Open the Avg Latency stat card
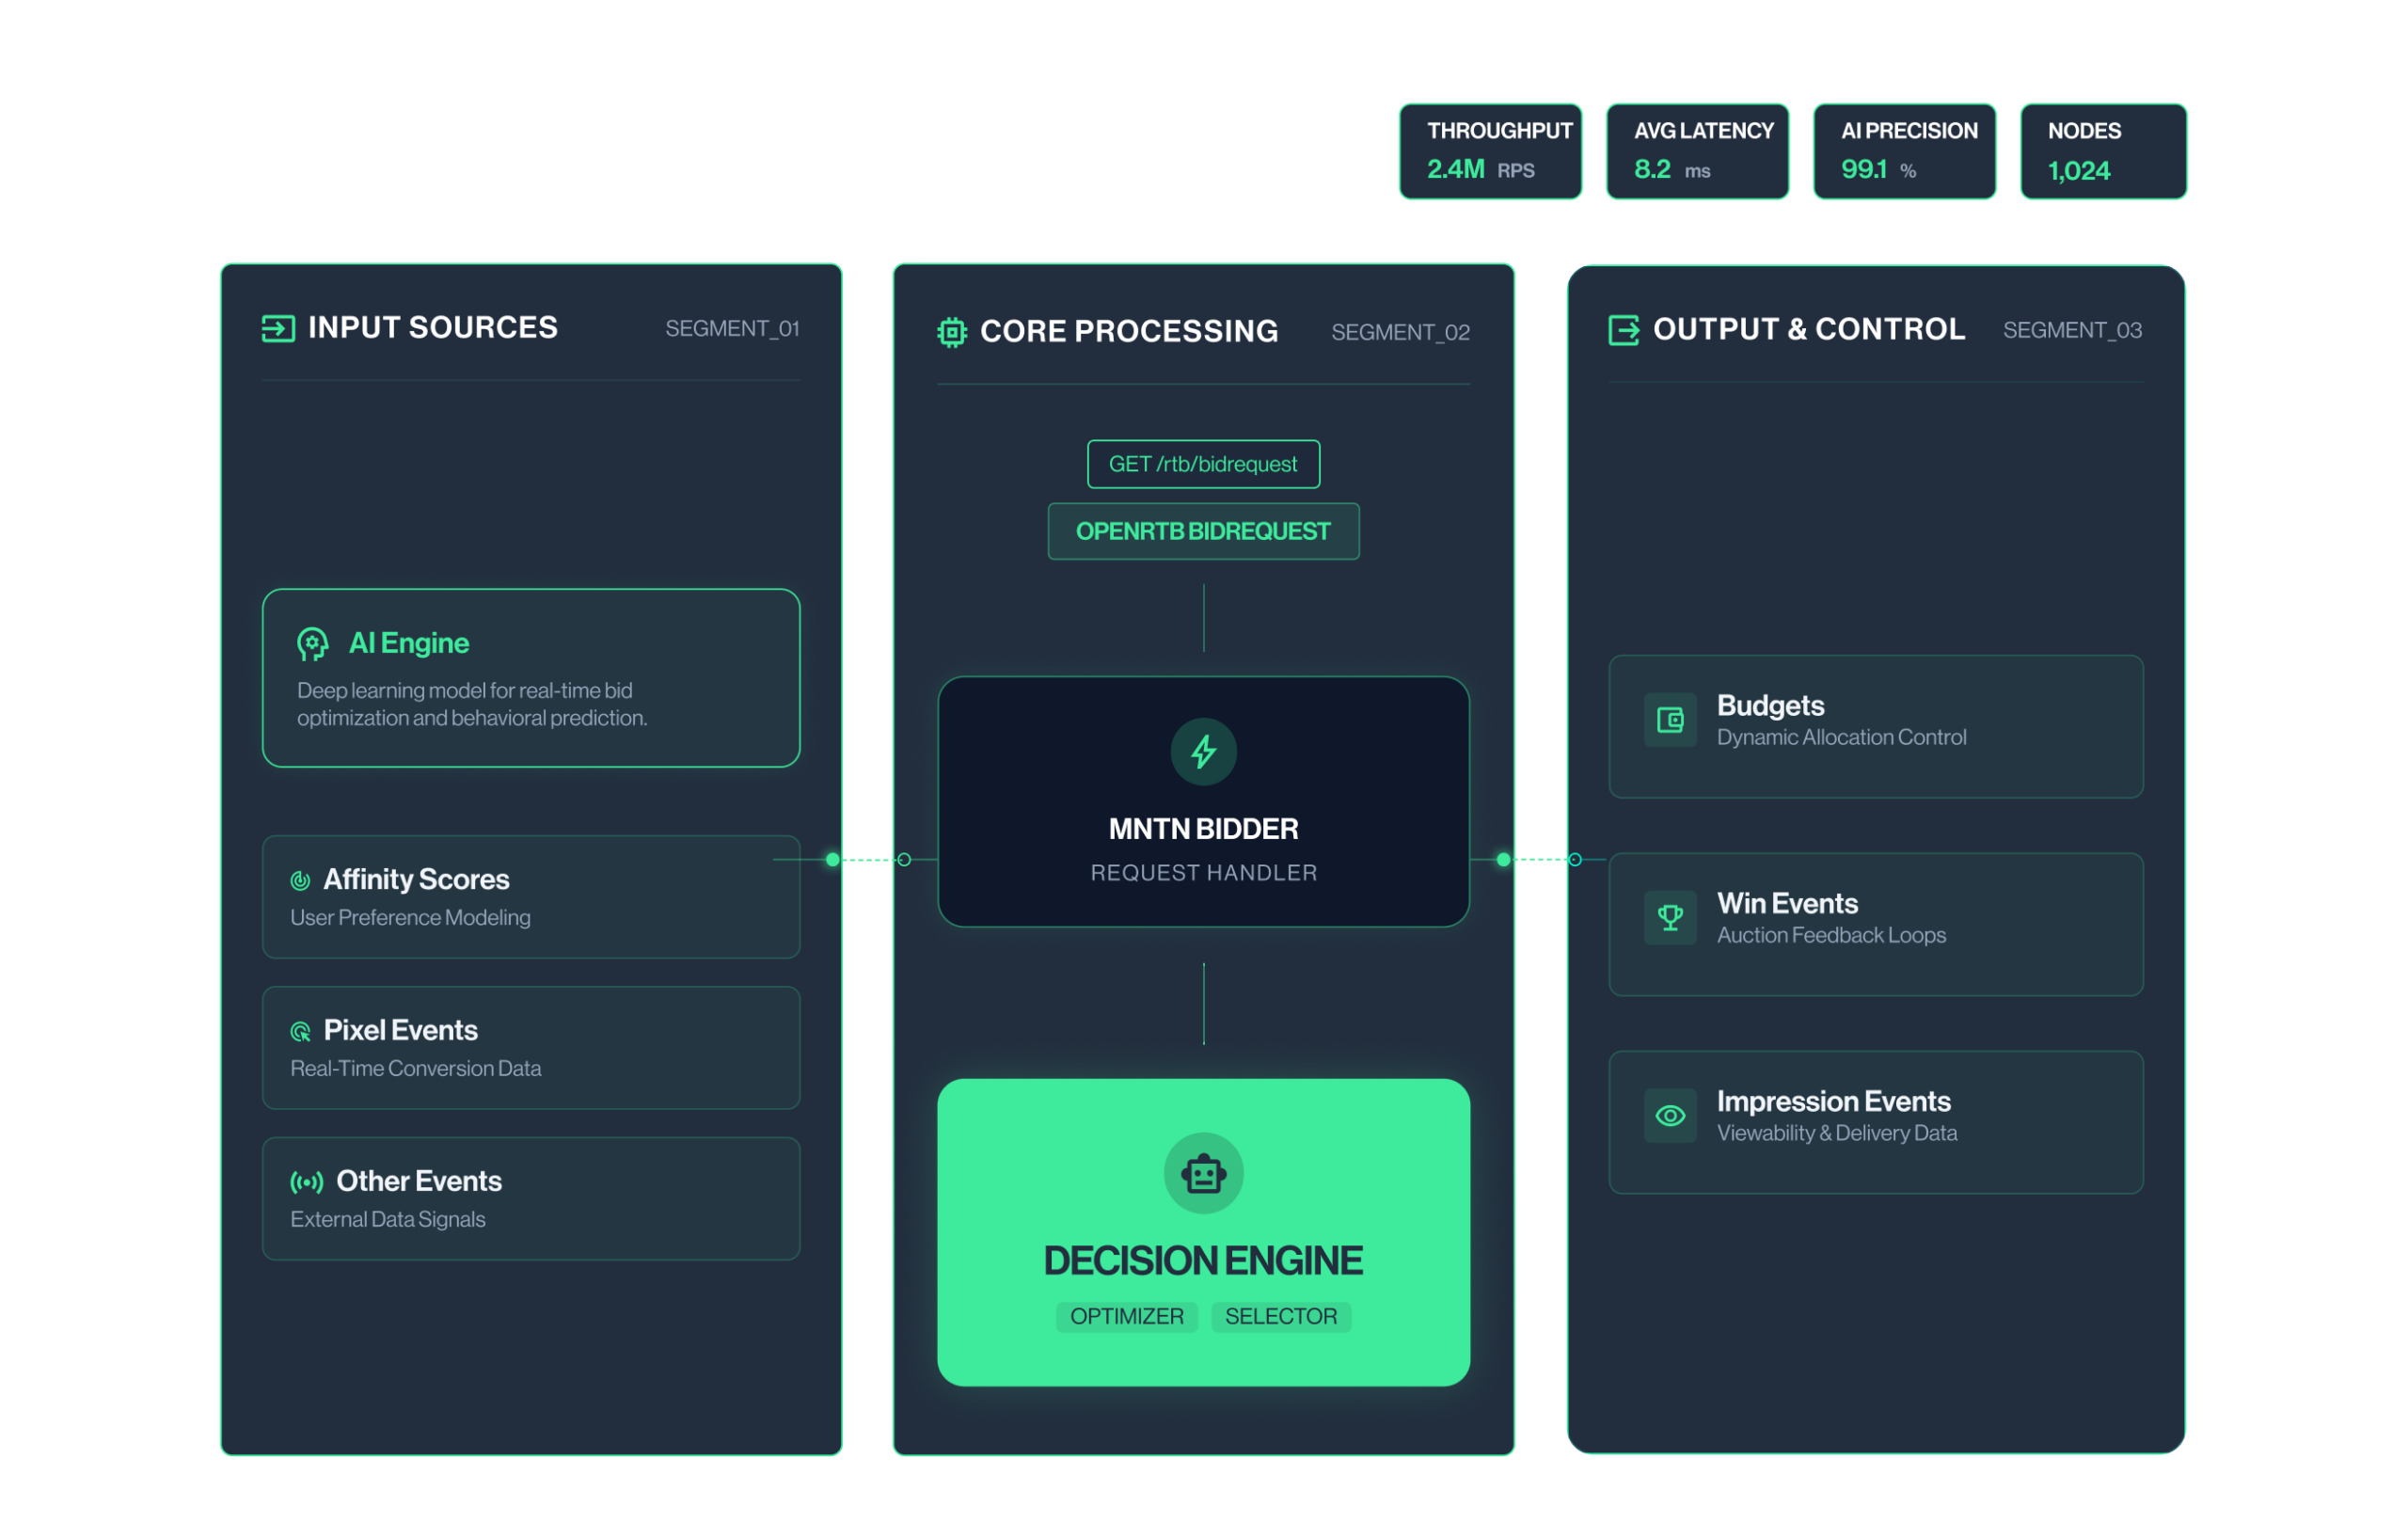This screenshot has width=2408, height=1522. pyautogui.click(x=1697, y=152)
